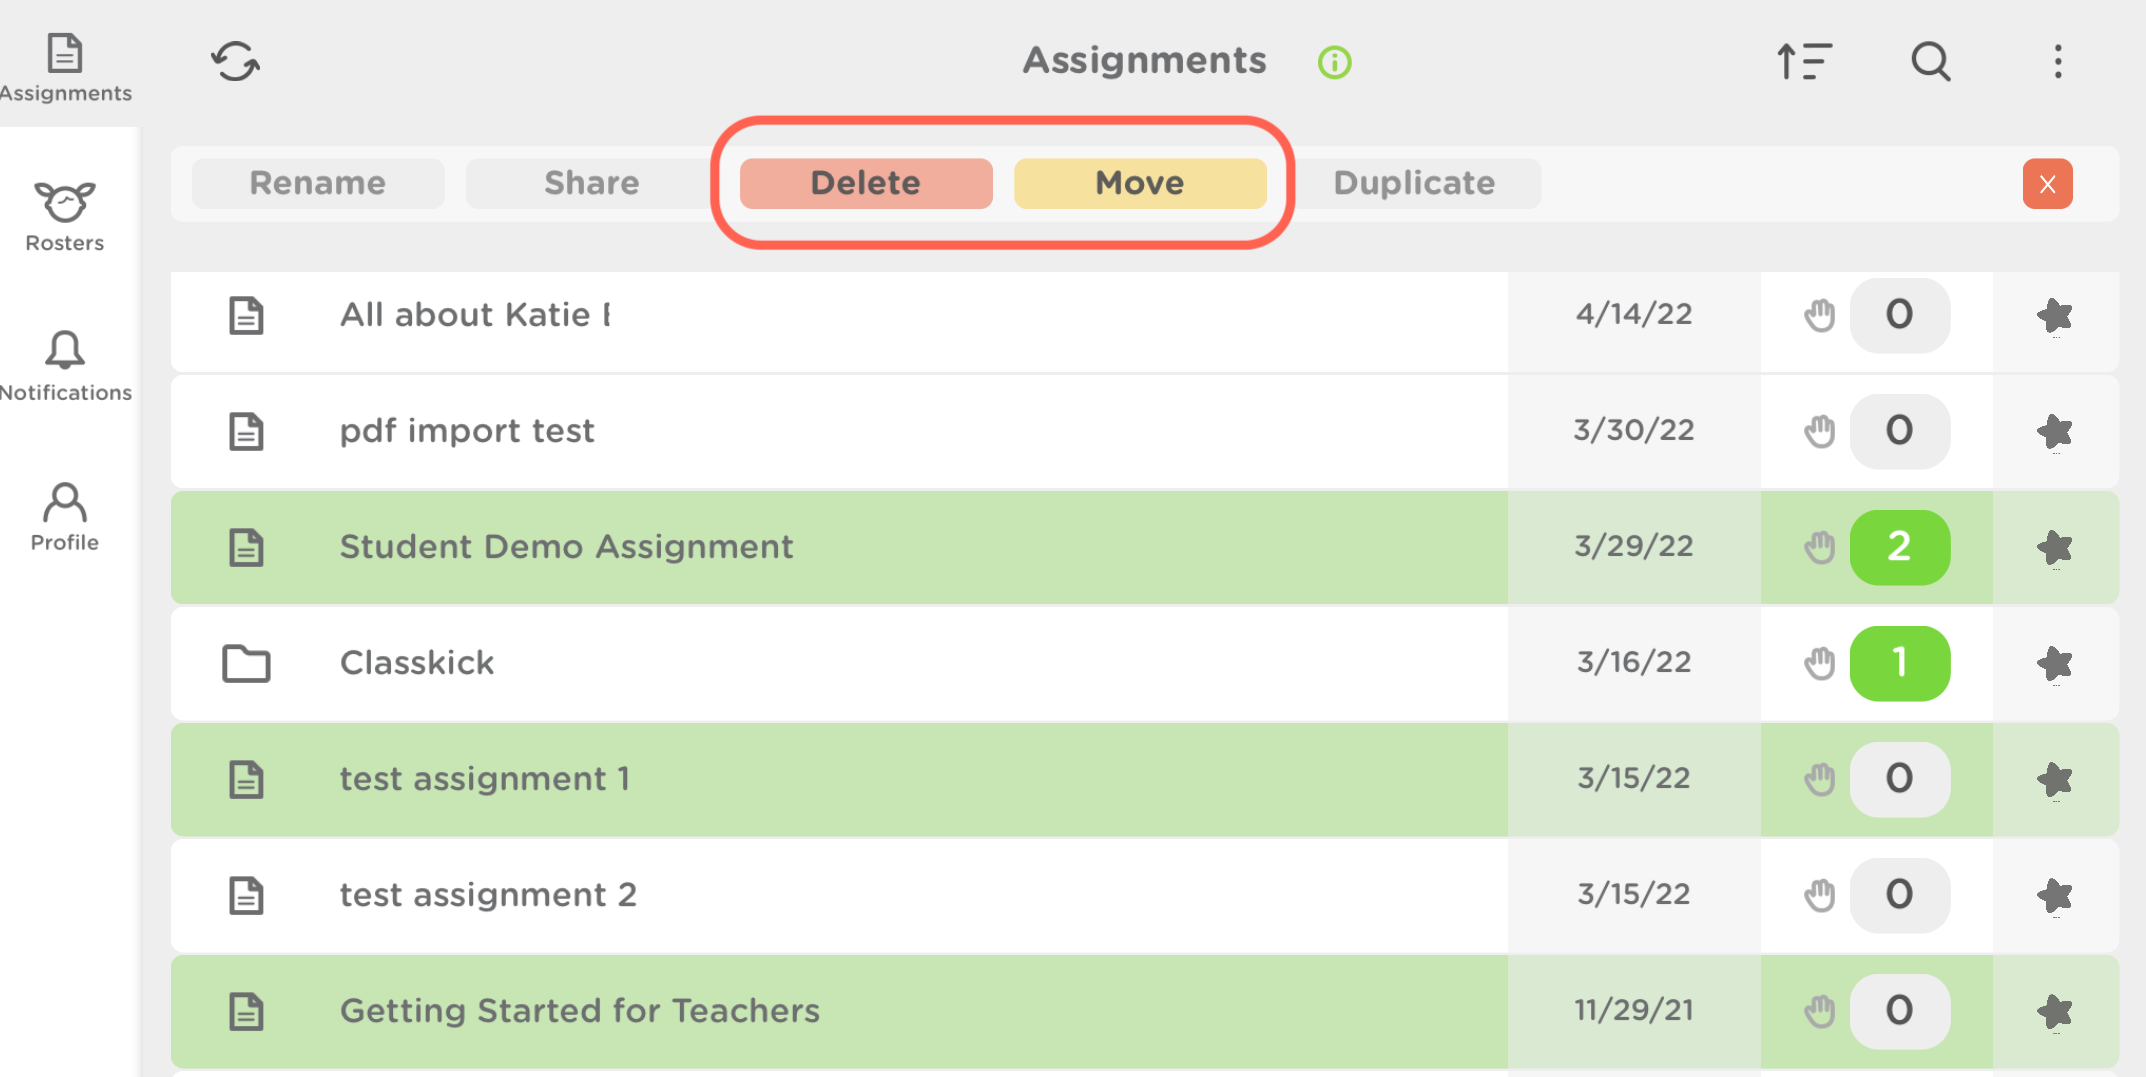Click the Delete button

pyautogui.click(x=866, y=183)
